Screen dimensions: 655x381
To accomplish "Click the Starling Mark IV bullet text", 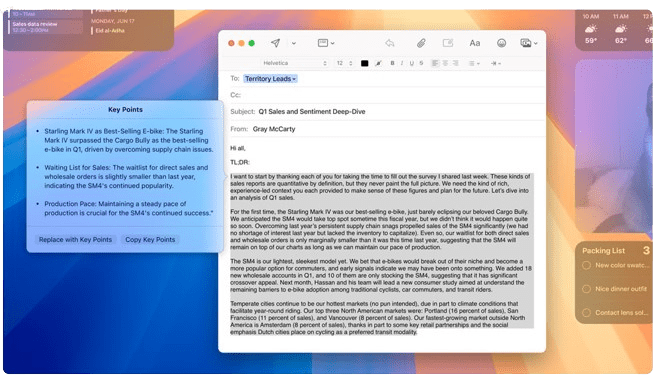I will [129, 140].
